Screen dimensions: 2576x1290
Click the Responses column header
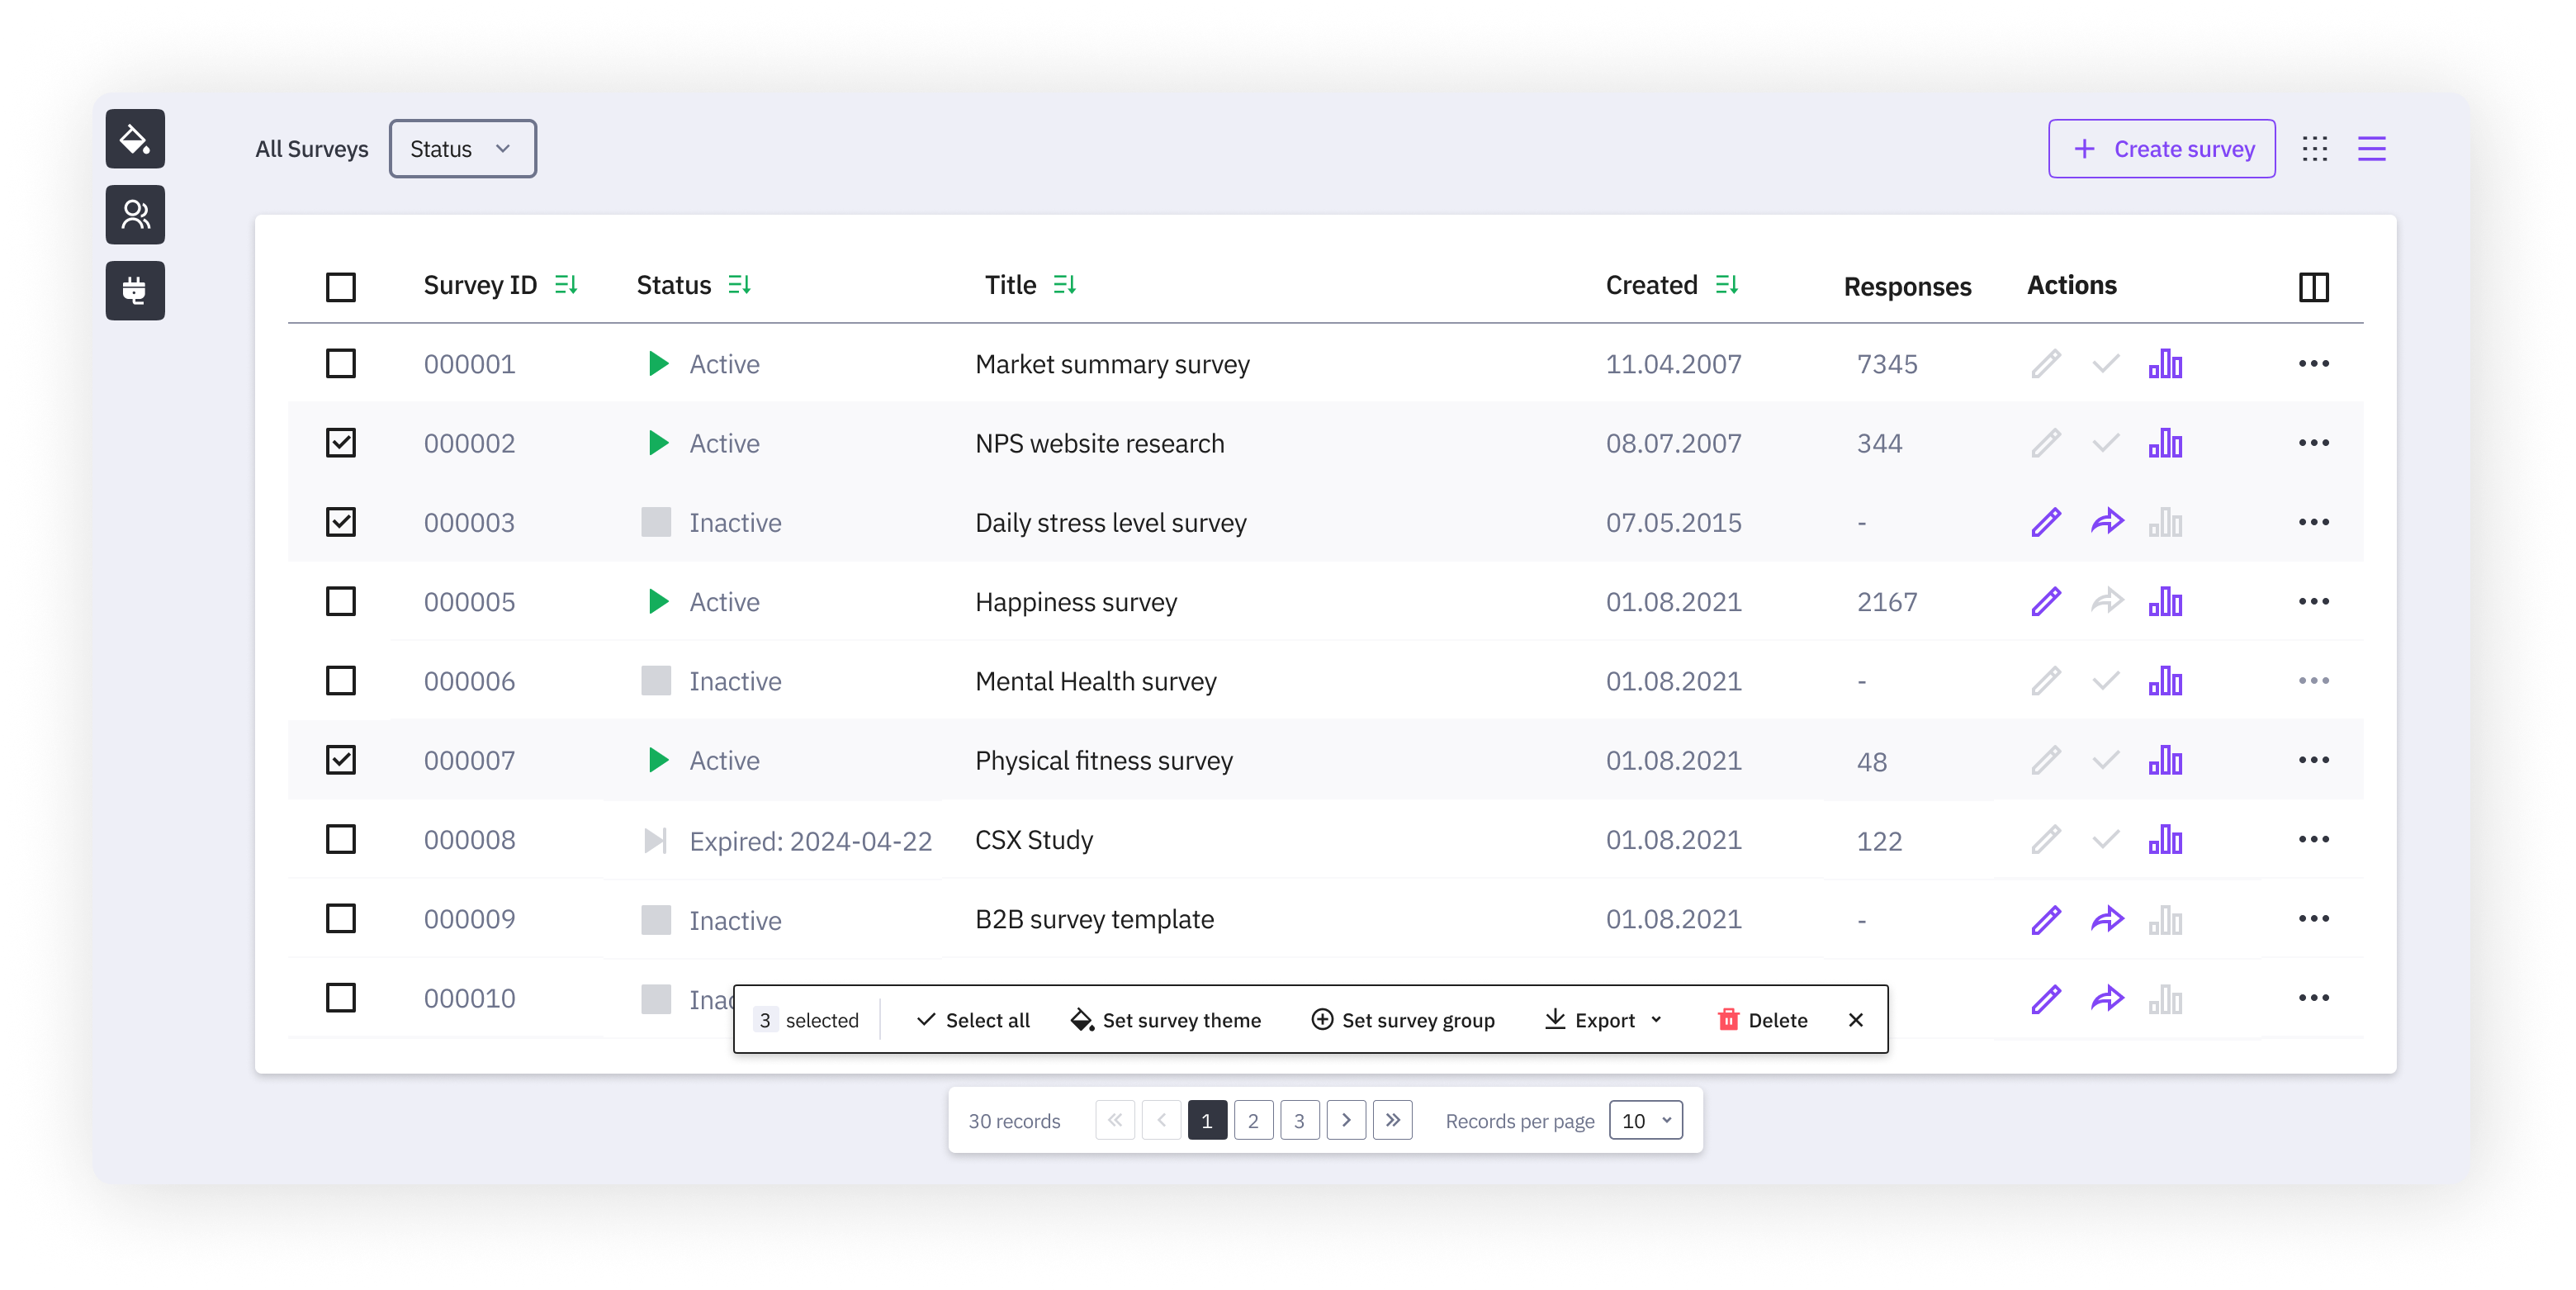[1907, 287]
